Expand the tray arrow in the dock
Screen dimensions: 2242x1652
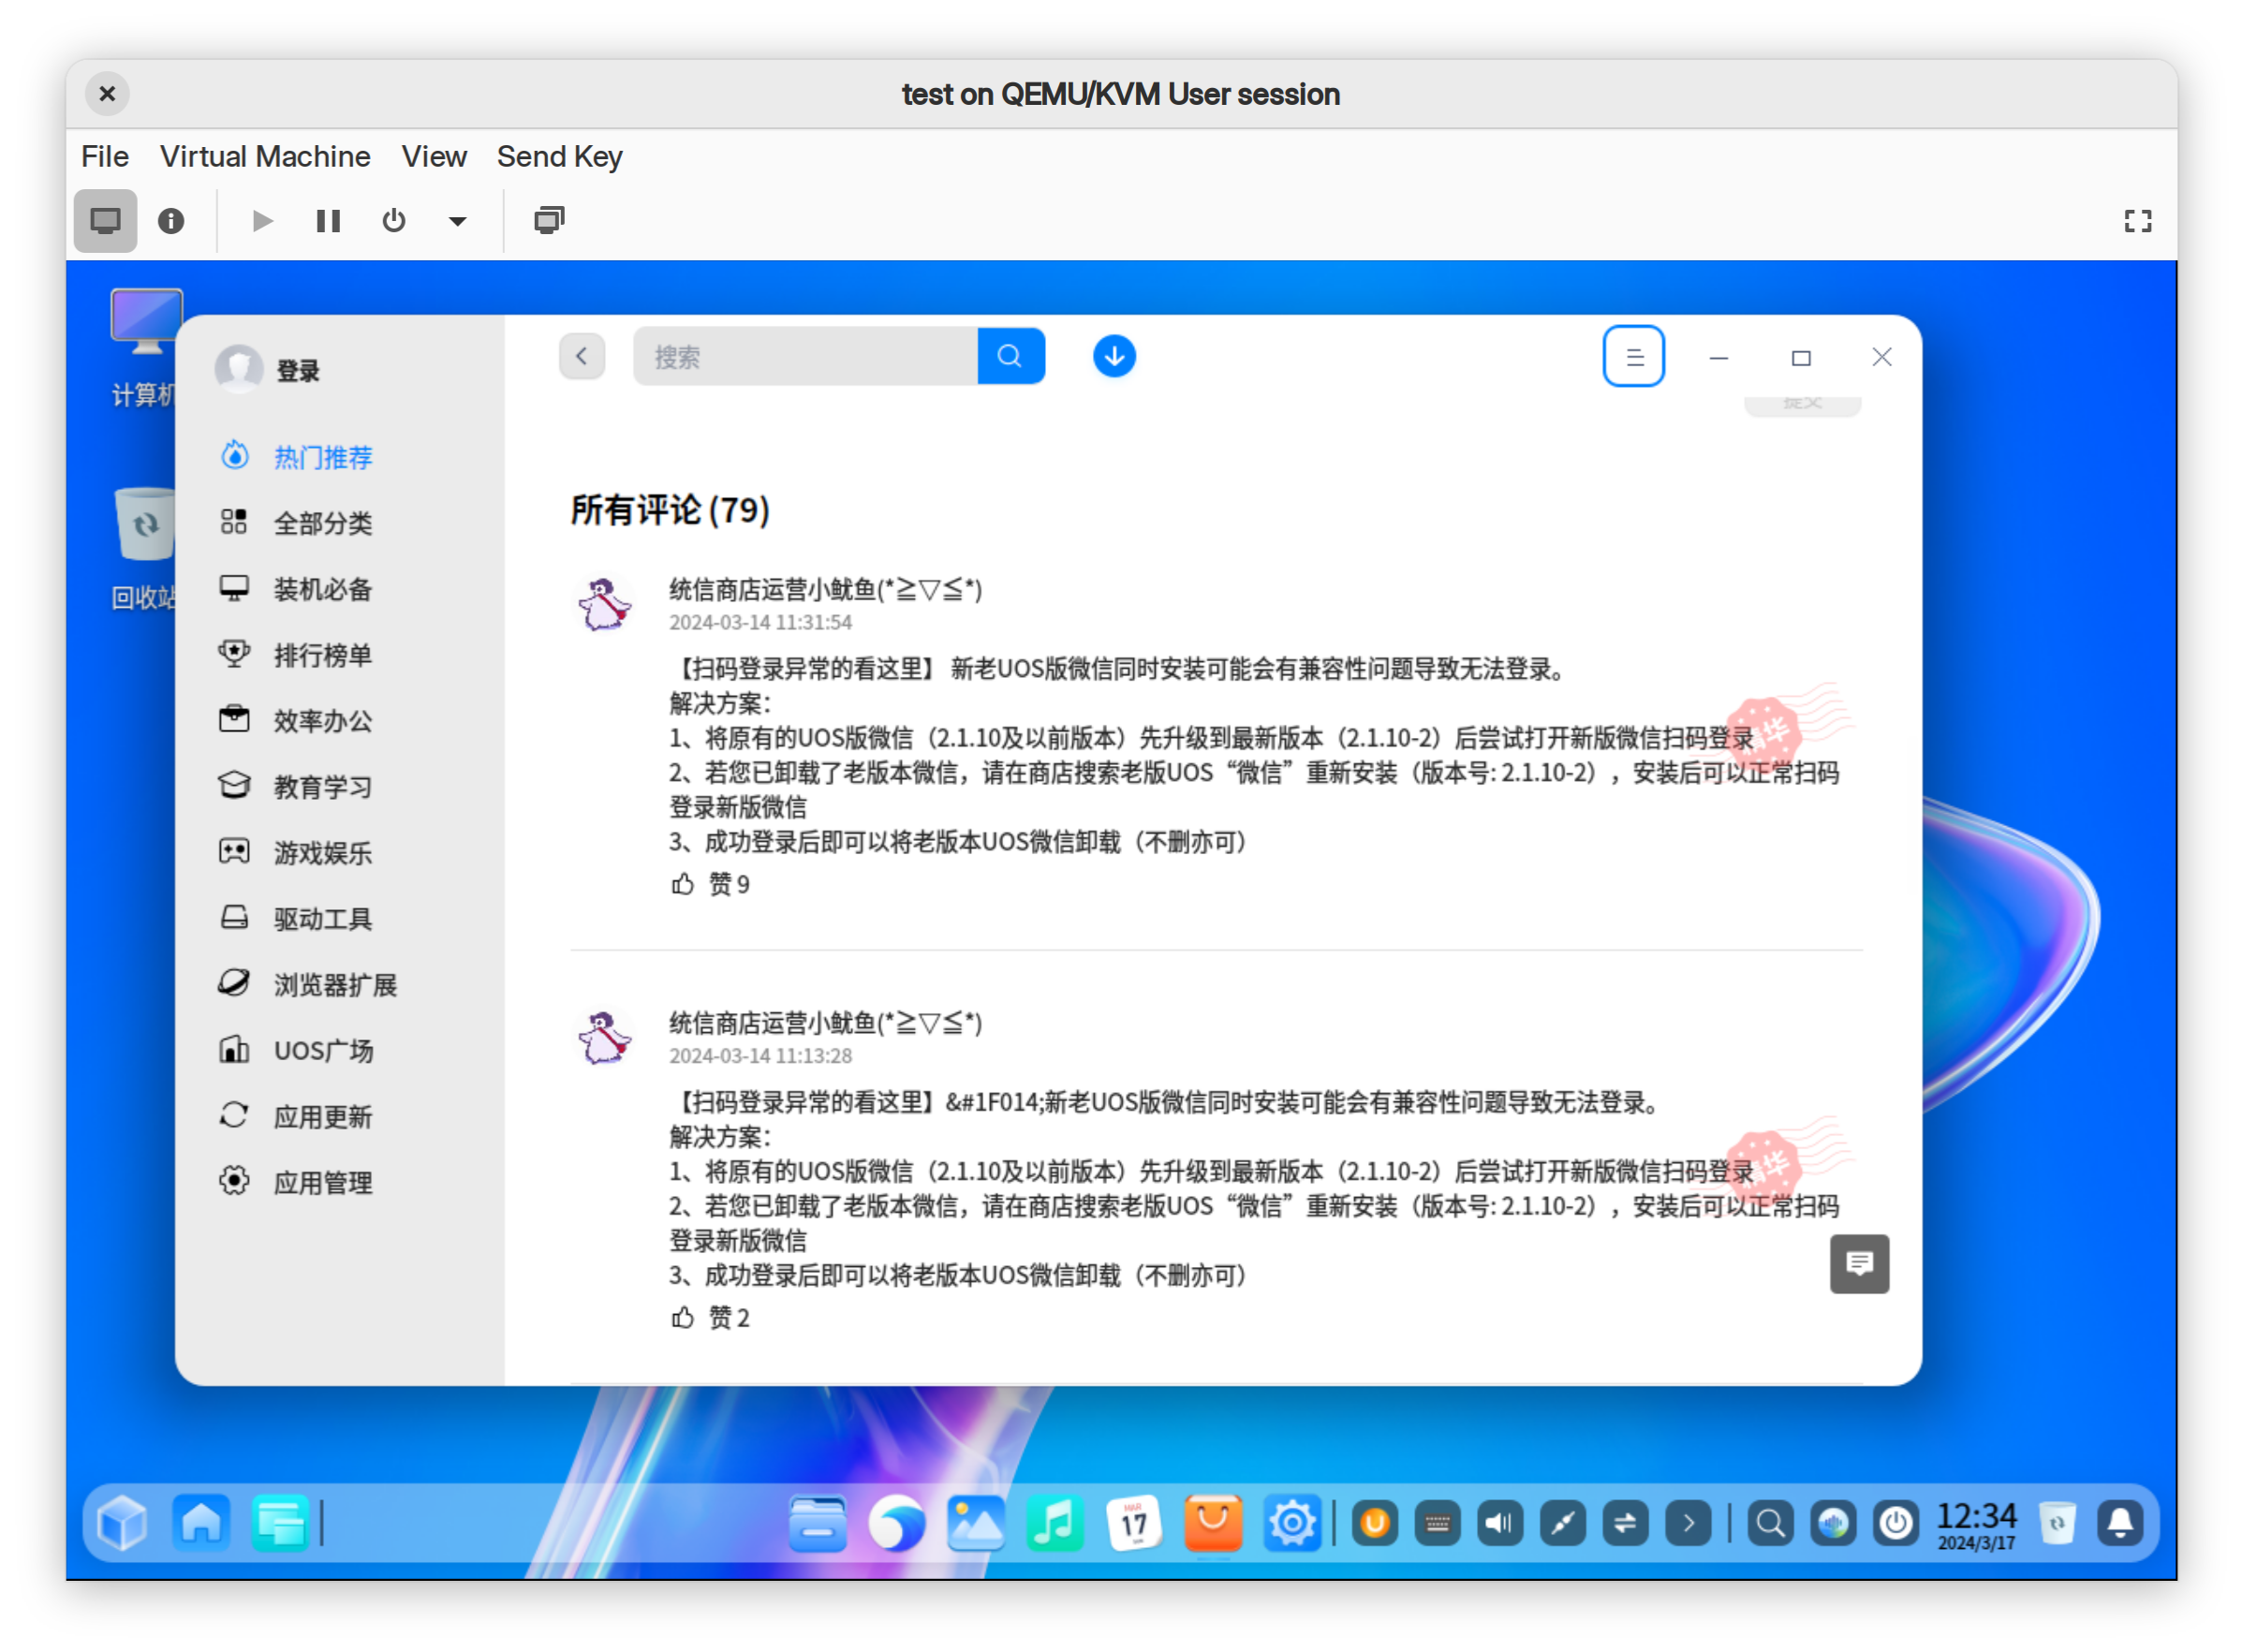(x=1688, y=1523)
